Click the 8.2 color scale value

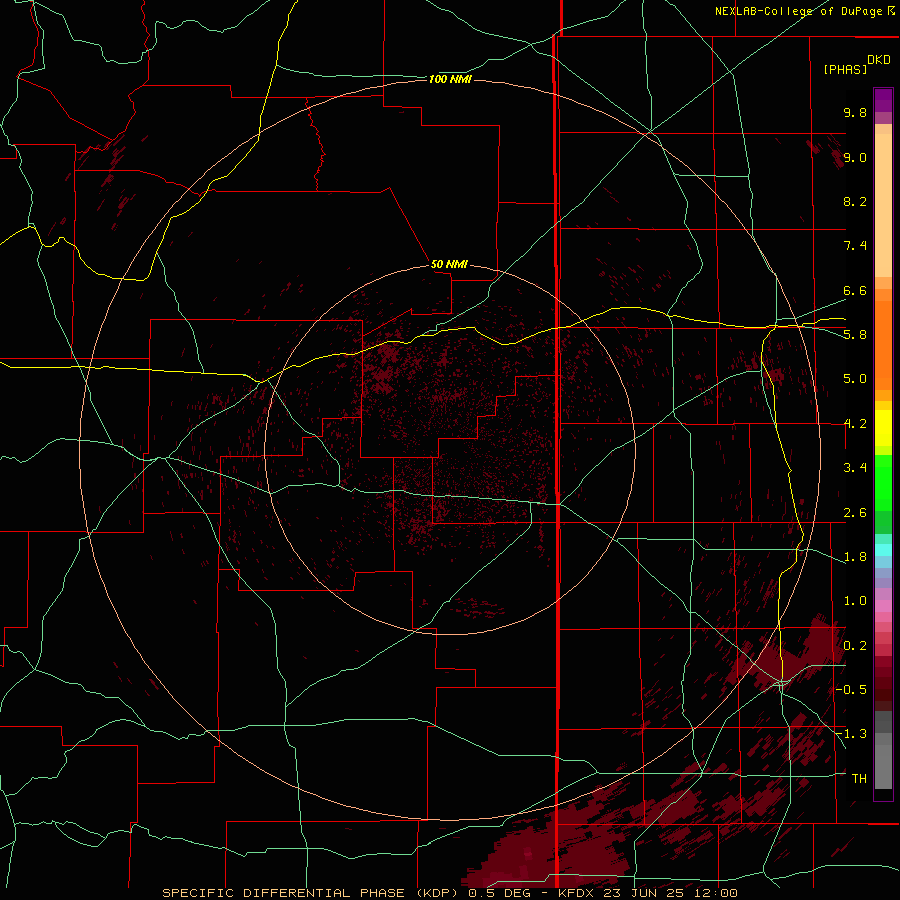coord(855,201)
